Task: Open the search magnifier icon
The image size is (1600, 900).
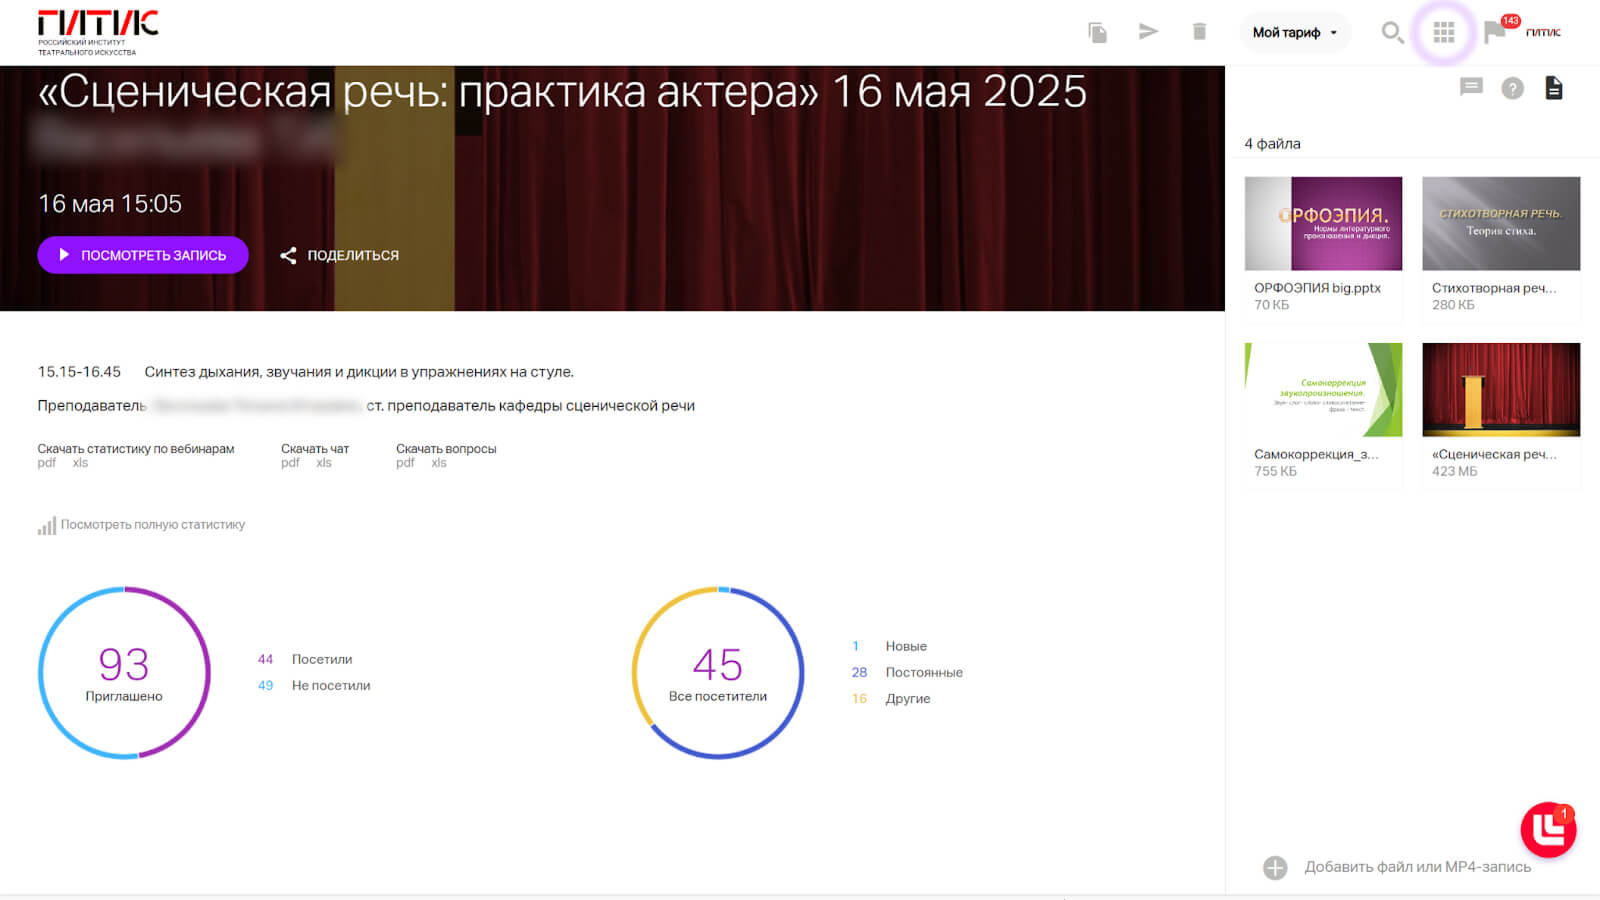Action: (x=1391, y=33)
